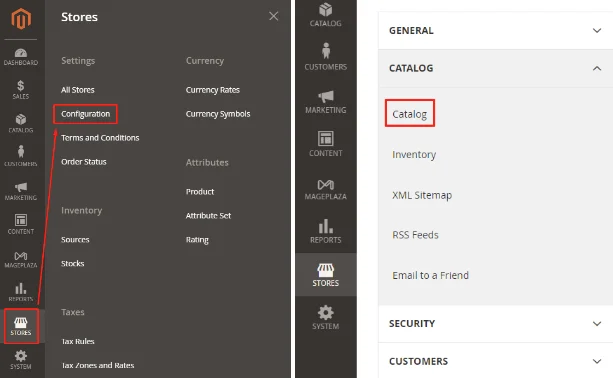Screen dimensions: 613x378
Task: Choose Tax Rules from Taxes
Action: pyautogui.click(x=78, y=341)
